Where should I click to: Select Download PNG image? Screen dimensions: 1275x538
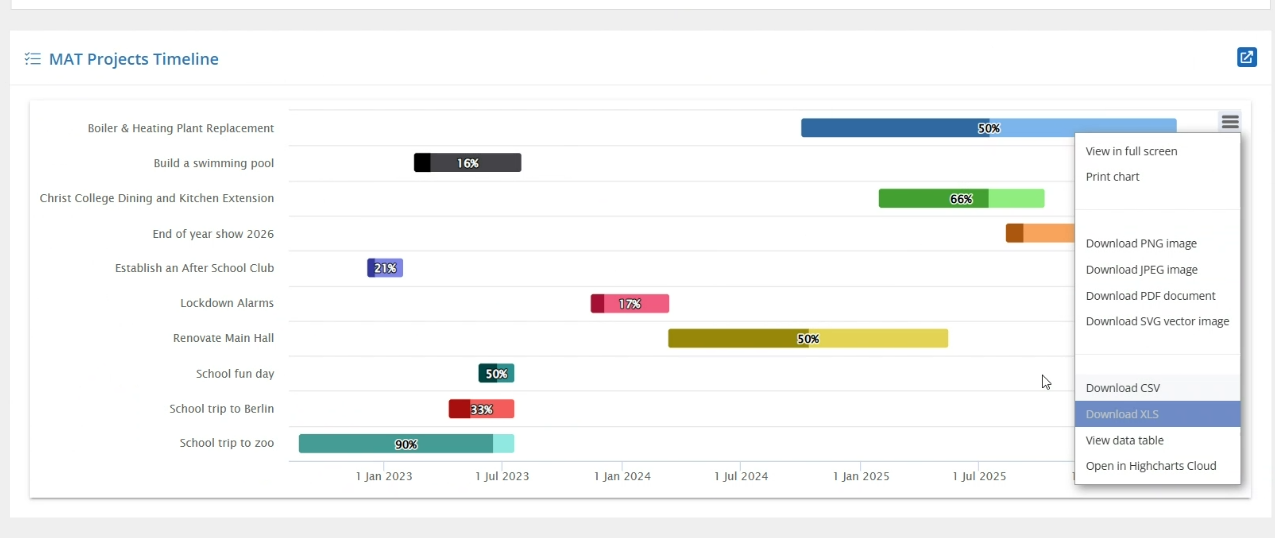point(1141,243)
